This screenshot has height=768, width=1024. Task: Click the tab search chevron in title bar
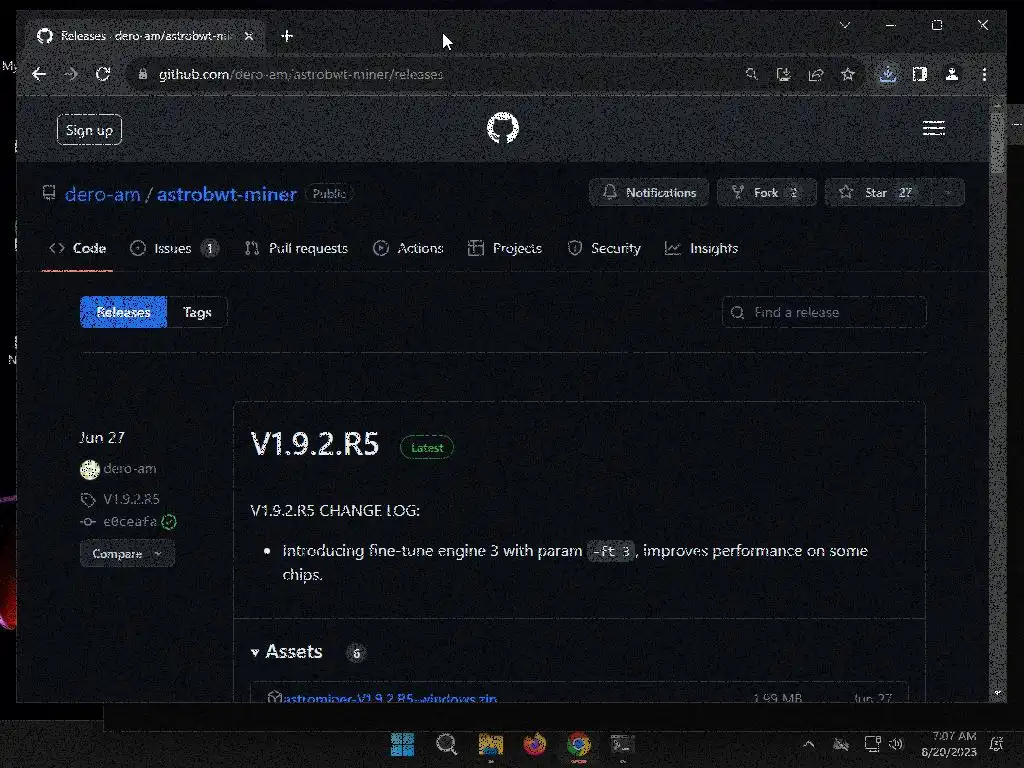(x=844, y=25)
